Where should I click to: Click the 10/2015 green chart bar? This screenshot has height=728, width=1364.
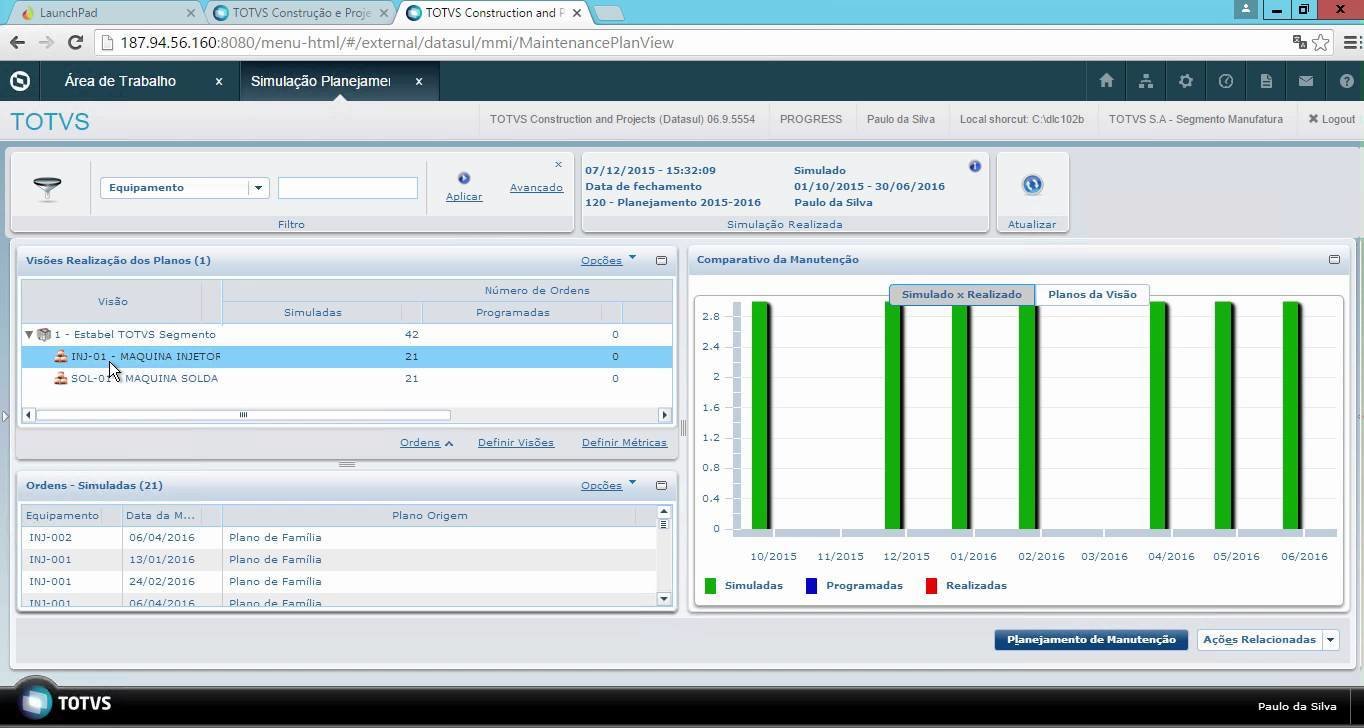[760, 415]
